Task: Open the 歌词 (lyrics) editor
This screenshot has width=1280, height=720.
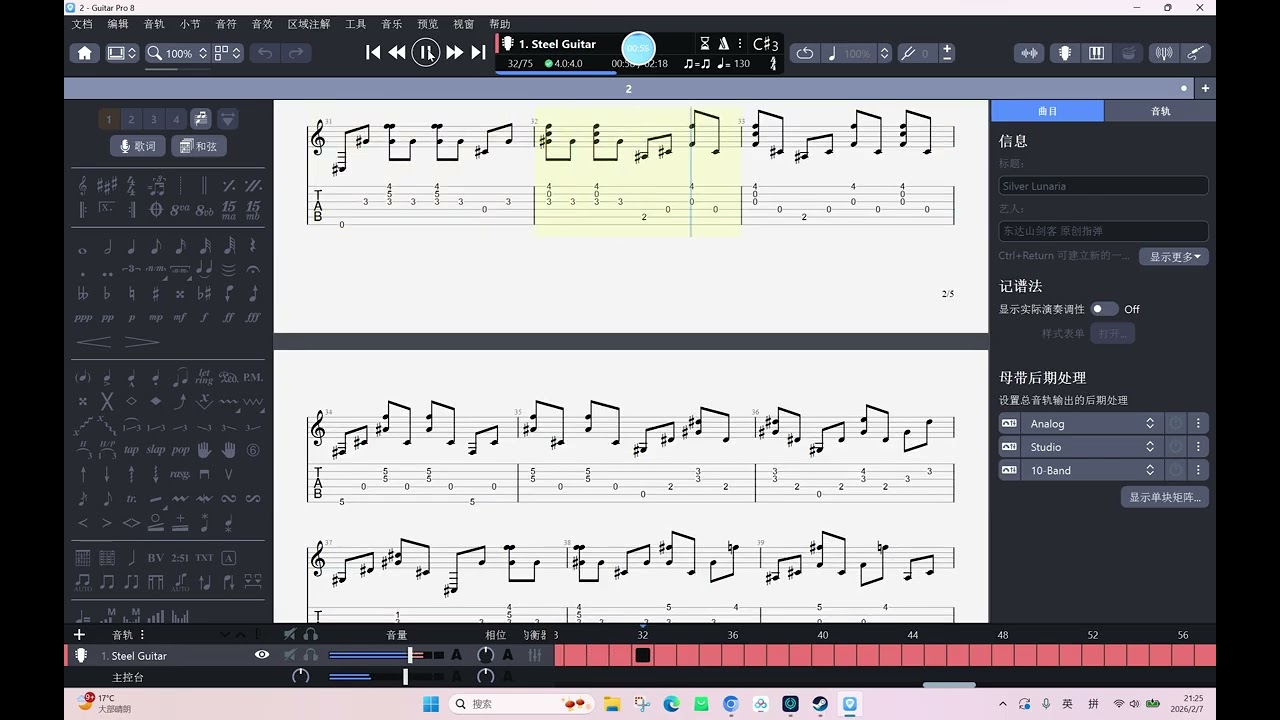Action: (x=138, y=146)
